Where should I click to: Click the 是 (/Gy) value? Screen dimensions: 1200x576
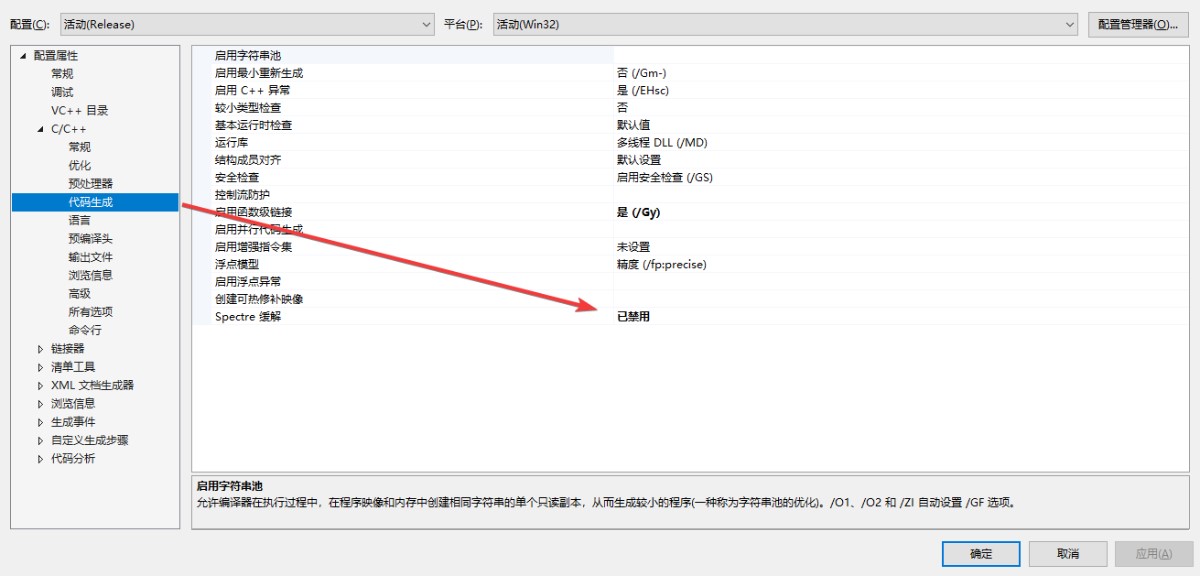(638, 212)
